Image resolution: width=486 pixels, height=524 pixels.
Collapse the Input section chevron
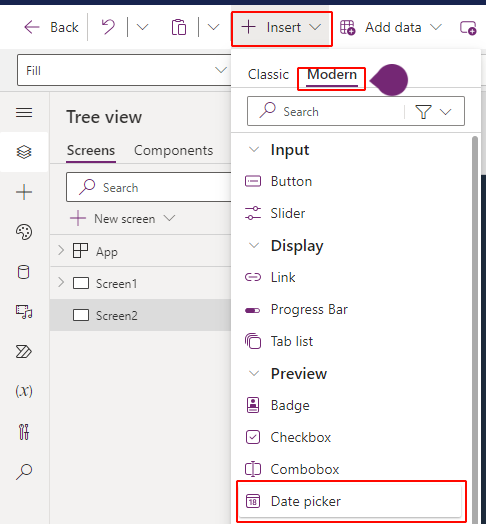pos(254,149)
